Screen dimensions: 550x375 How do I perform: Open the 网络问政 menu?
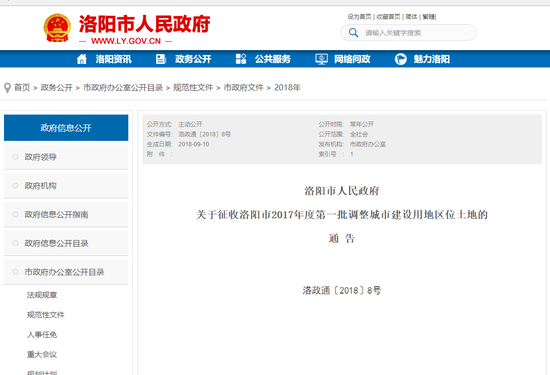coord(352,59)
